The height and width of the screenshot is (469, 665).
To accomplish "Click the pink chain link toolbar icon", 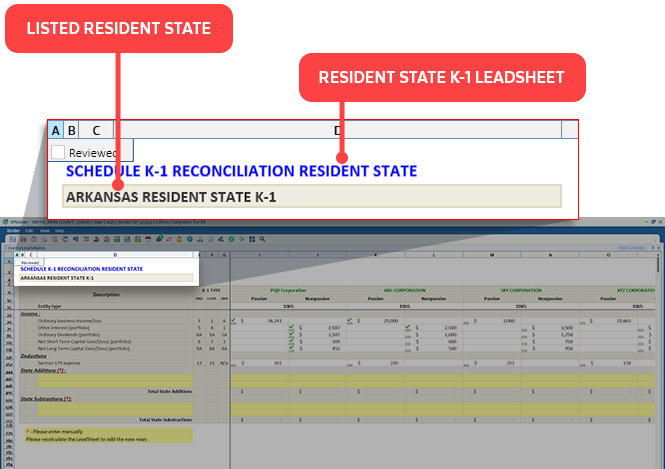I will 169,239.
